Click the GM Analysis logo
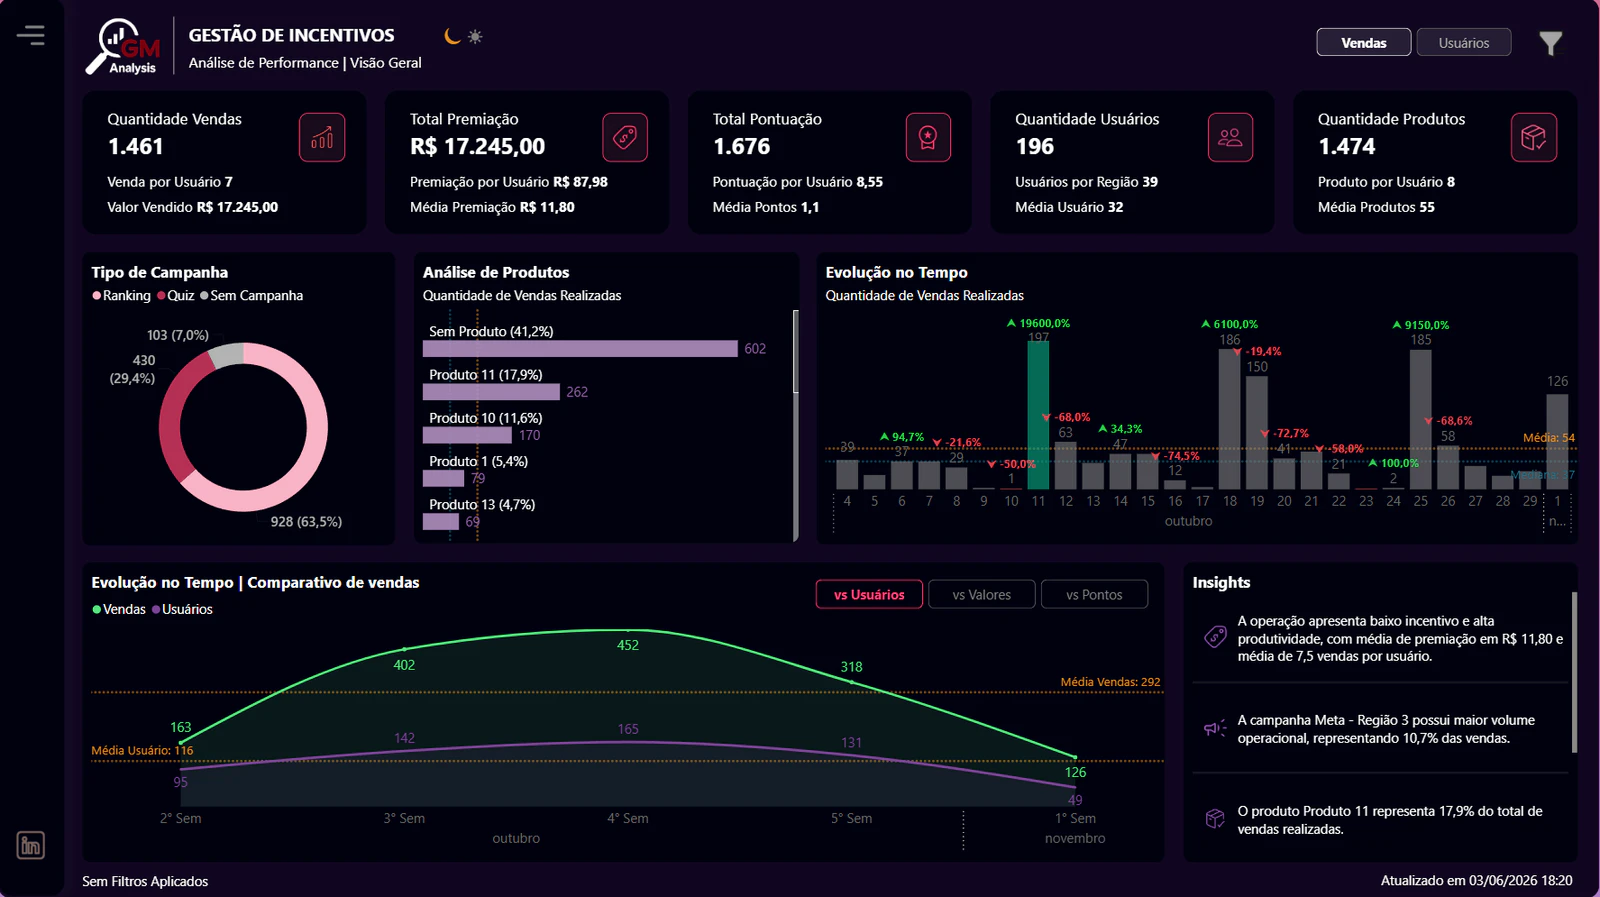The height and width of the screenshot is (897, 1600). [x=124, y=47]
